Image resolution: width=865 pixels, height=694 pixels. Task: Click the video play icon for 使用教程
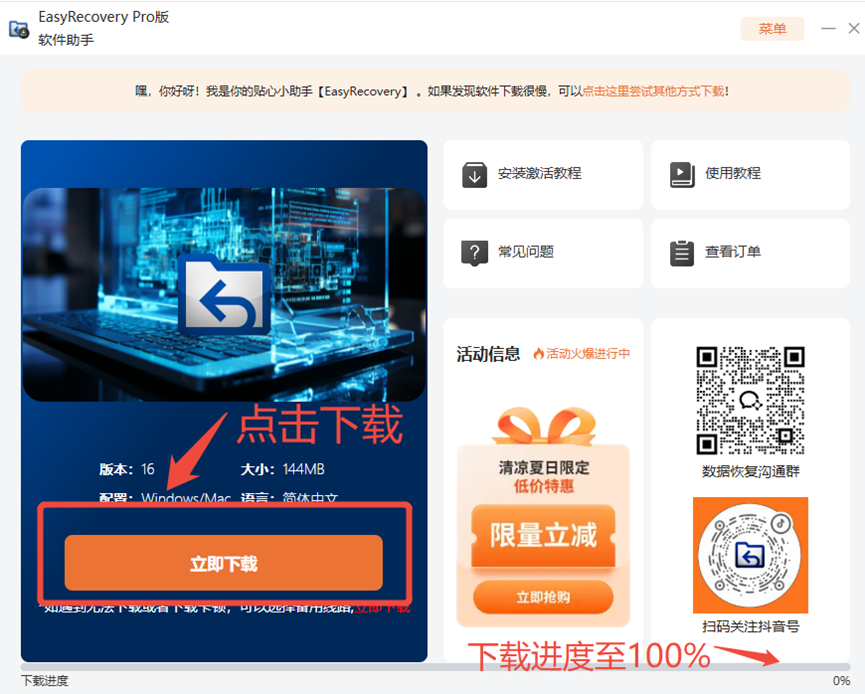682,174
